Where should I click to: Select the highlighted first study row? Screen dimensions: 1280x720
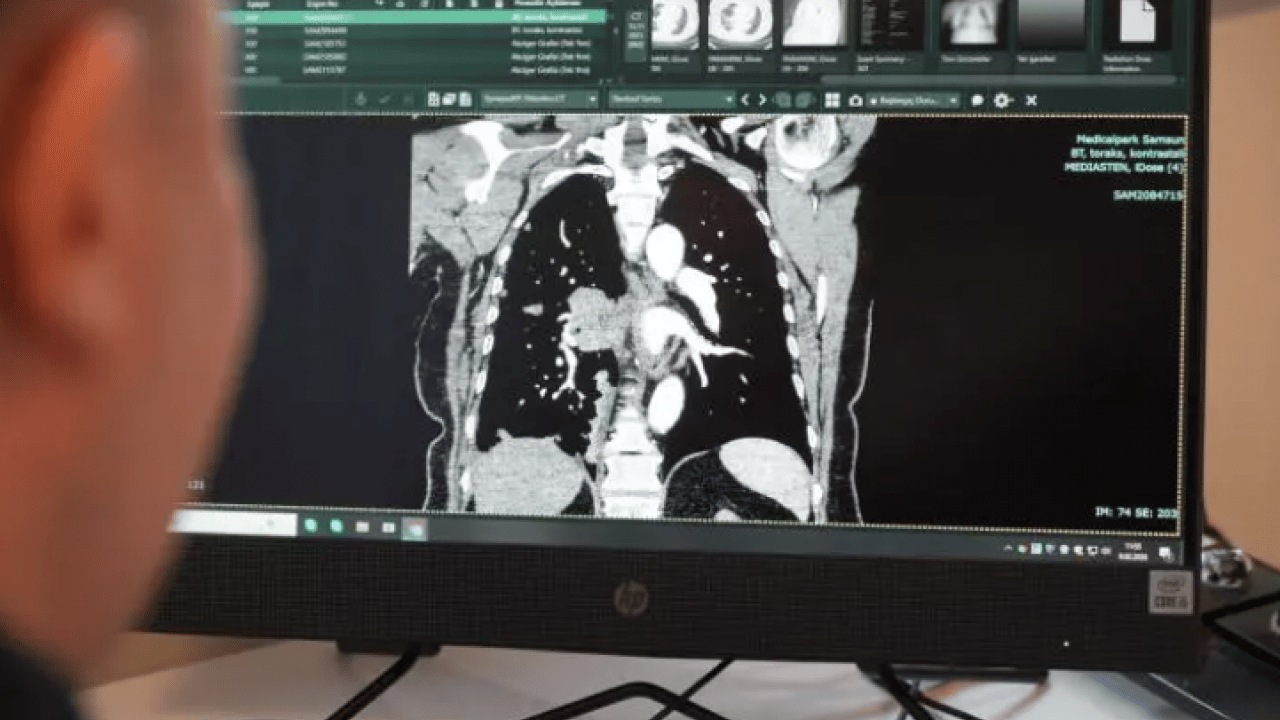[420, 17]
